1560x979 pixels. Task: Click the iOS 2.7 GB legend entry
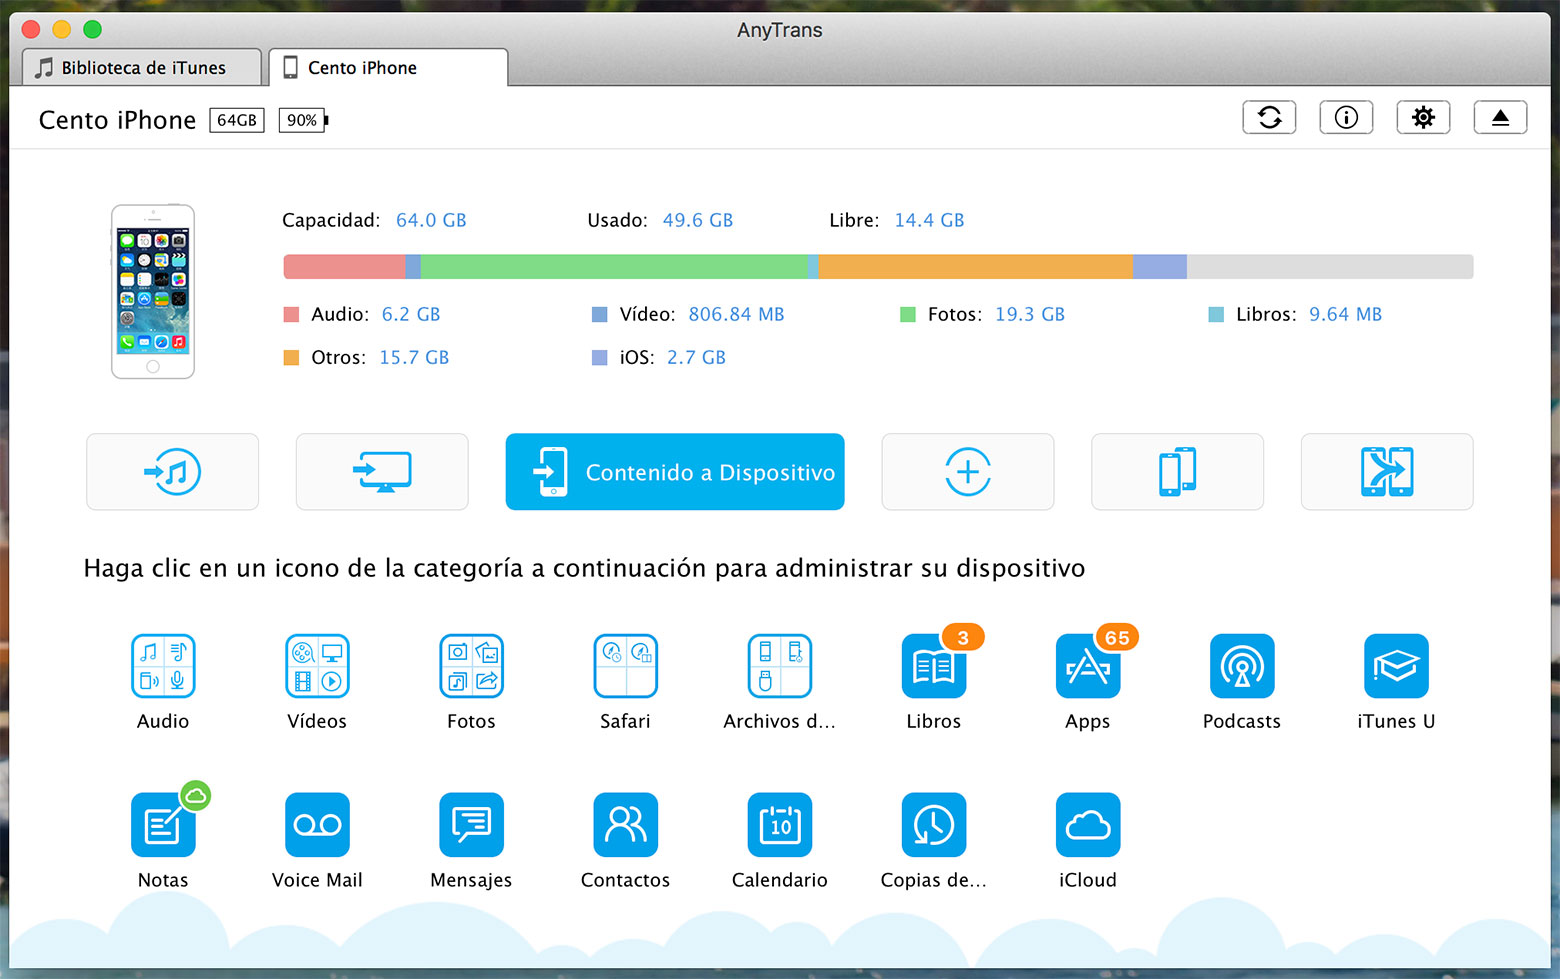tap(659, 357)
